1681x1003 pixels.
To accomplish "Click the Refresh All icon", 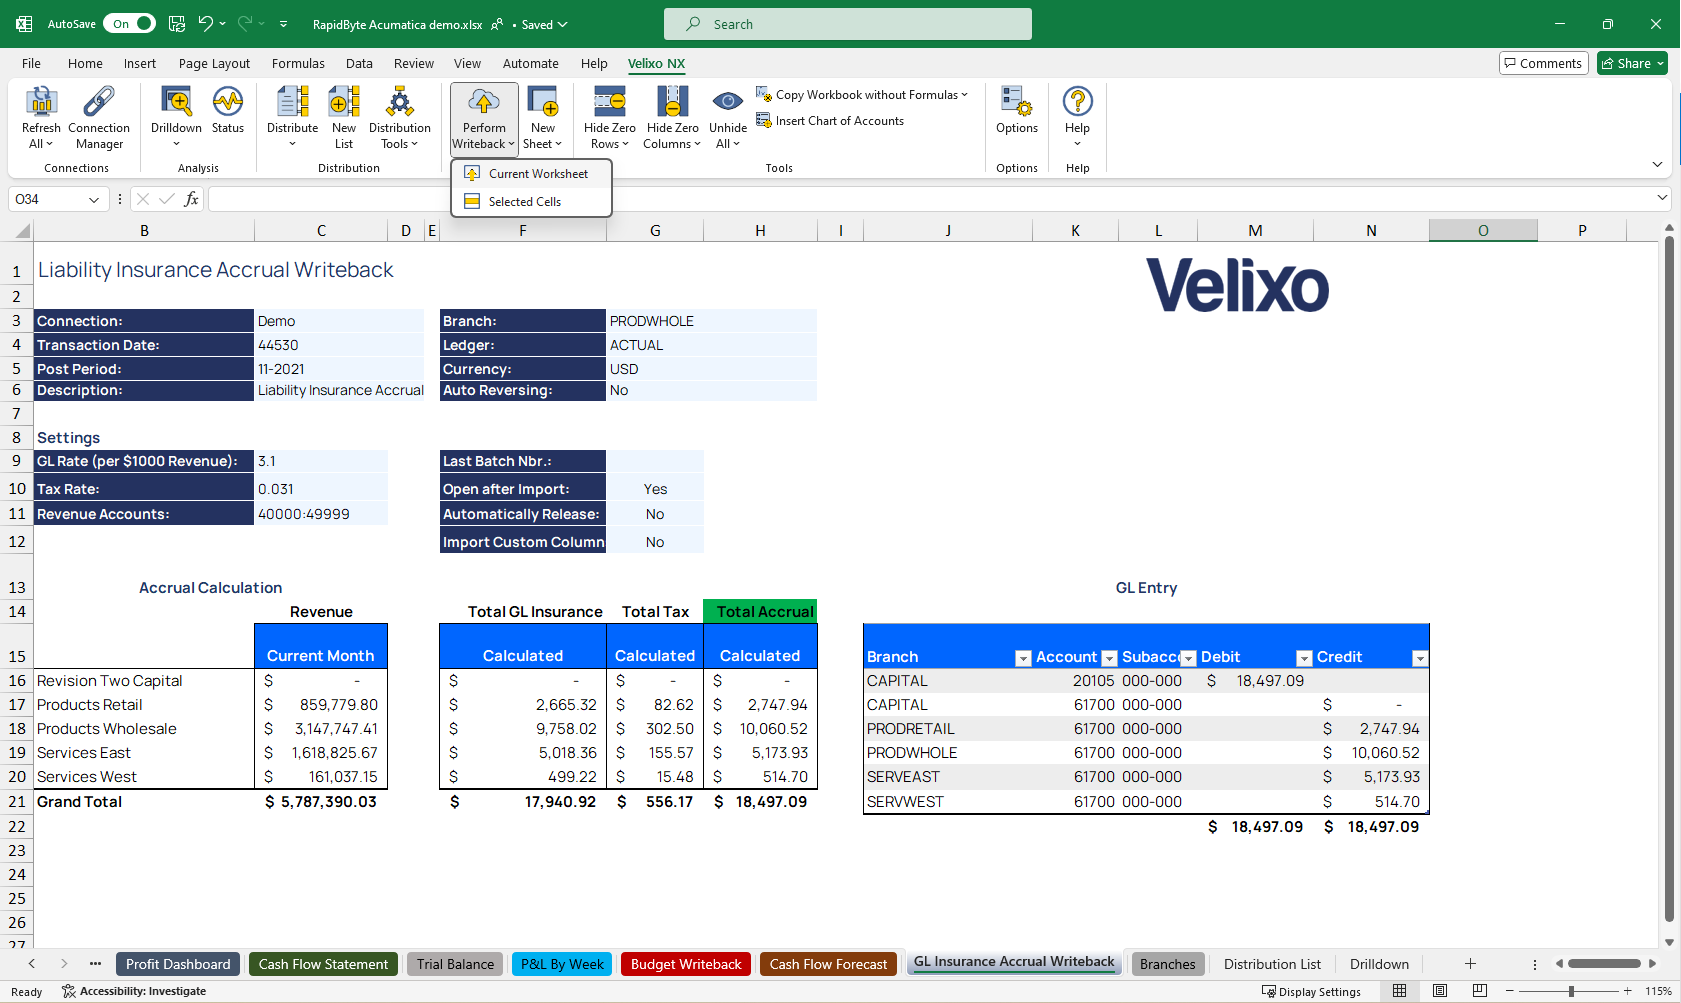I will [x=41, y=102].
